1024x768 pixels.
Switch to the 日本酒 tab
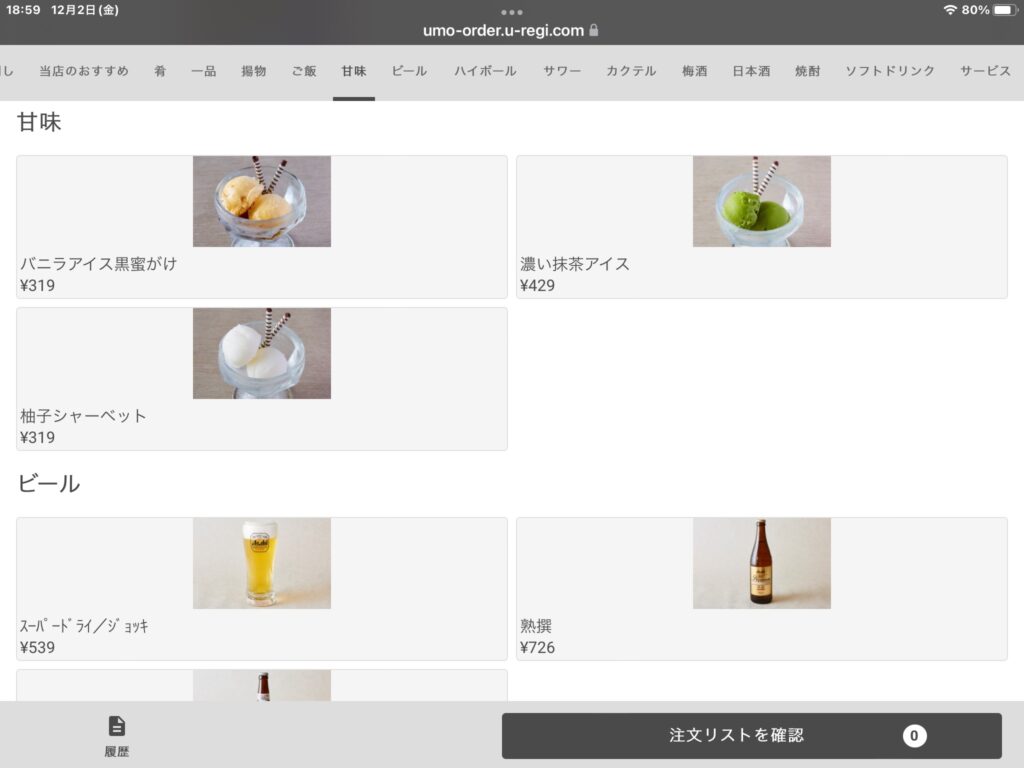pos(752,71)
